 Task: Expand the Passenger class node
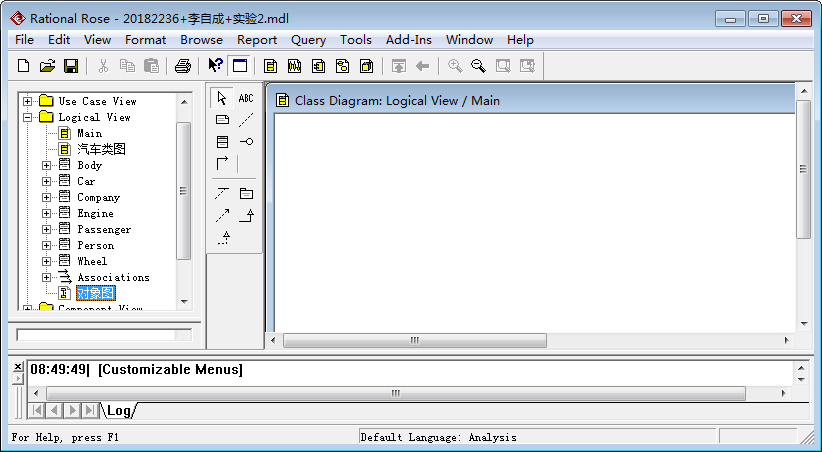point(47,230)
